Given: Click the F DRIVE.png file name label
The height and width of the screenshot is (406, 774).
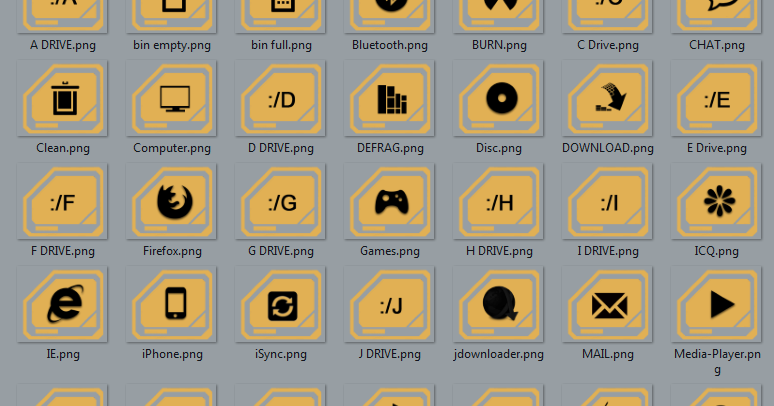Looking at the screenshot, I should [x=63, y=251].
